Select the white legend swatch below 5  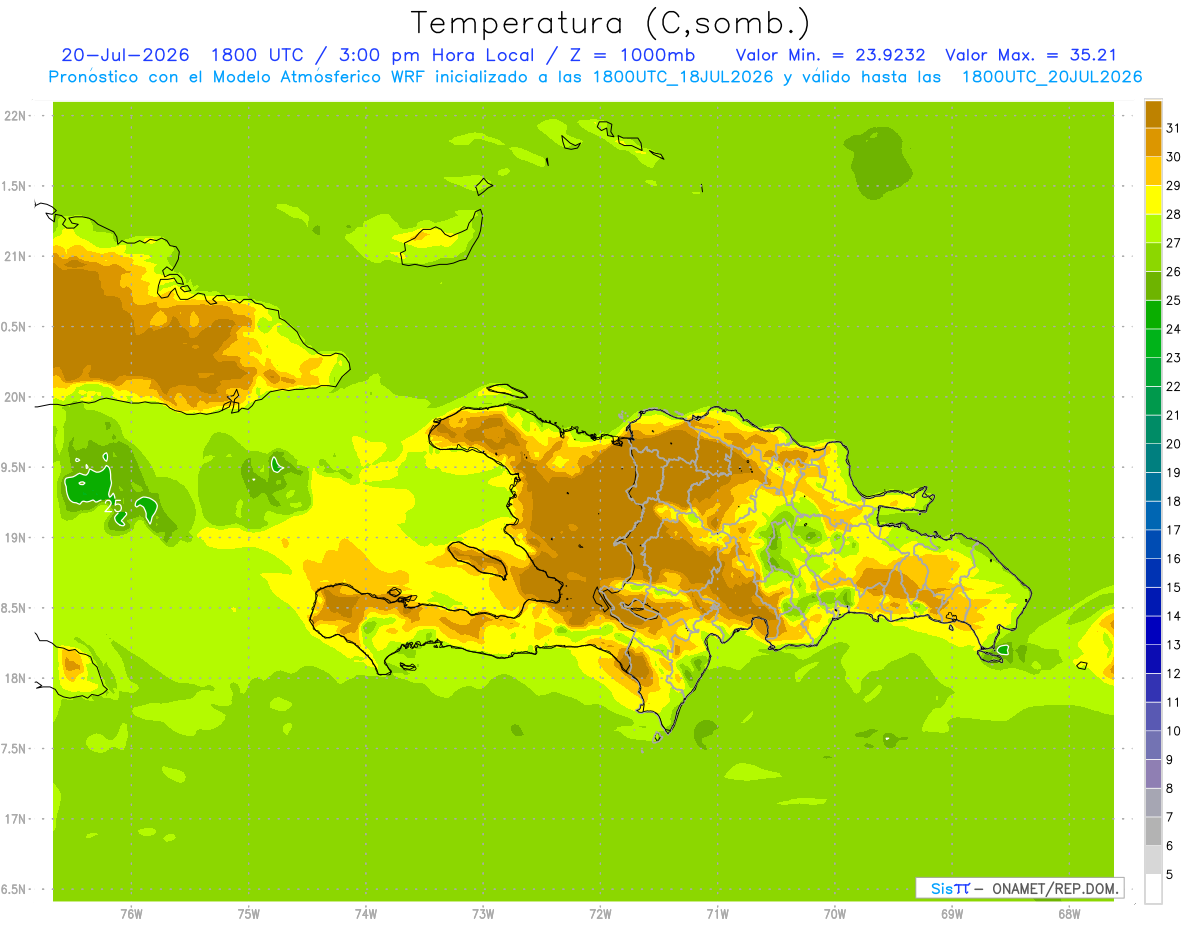pyautogui.click(x=1153, y=888)
